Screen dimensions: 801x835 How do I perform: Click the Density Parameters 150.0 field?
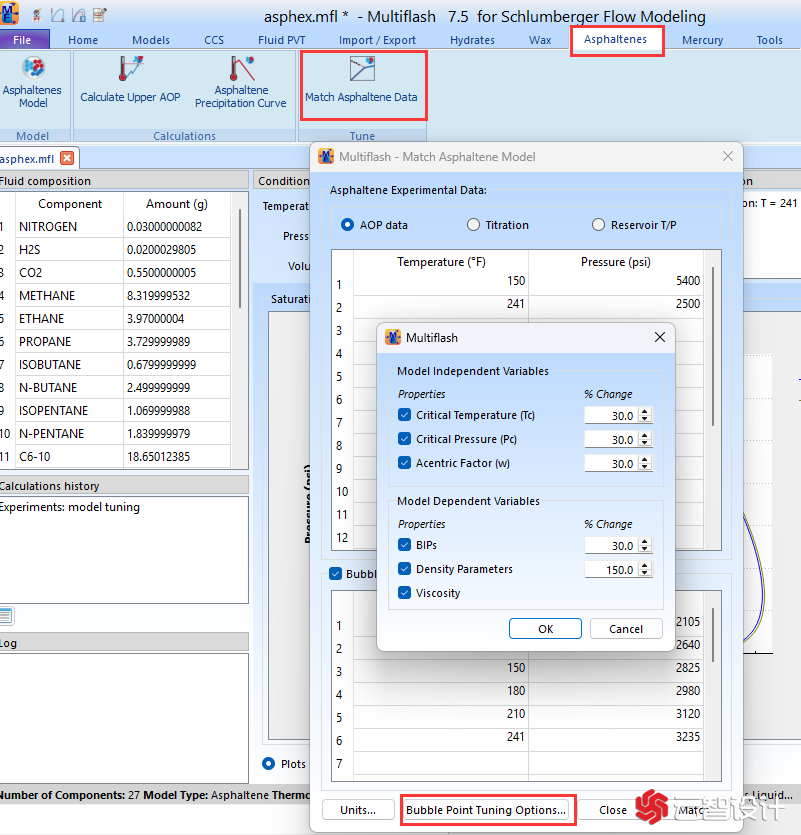(x=611, y=569)
